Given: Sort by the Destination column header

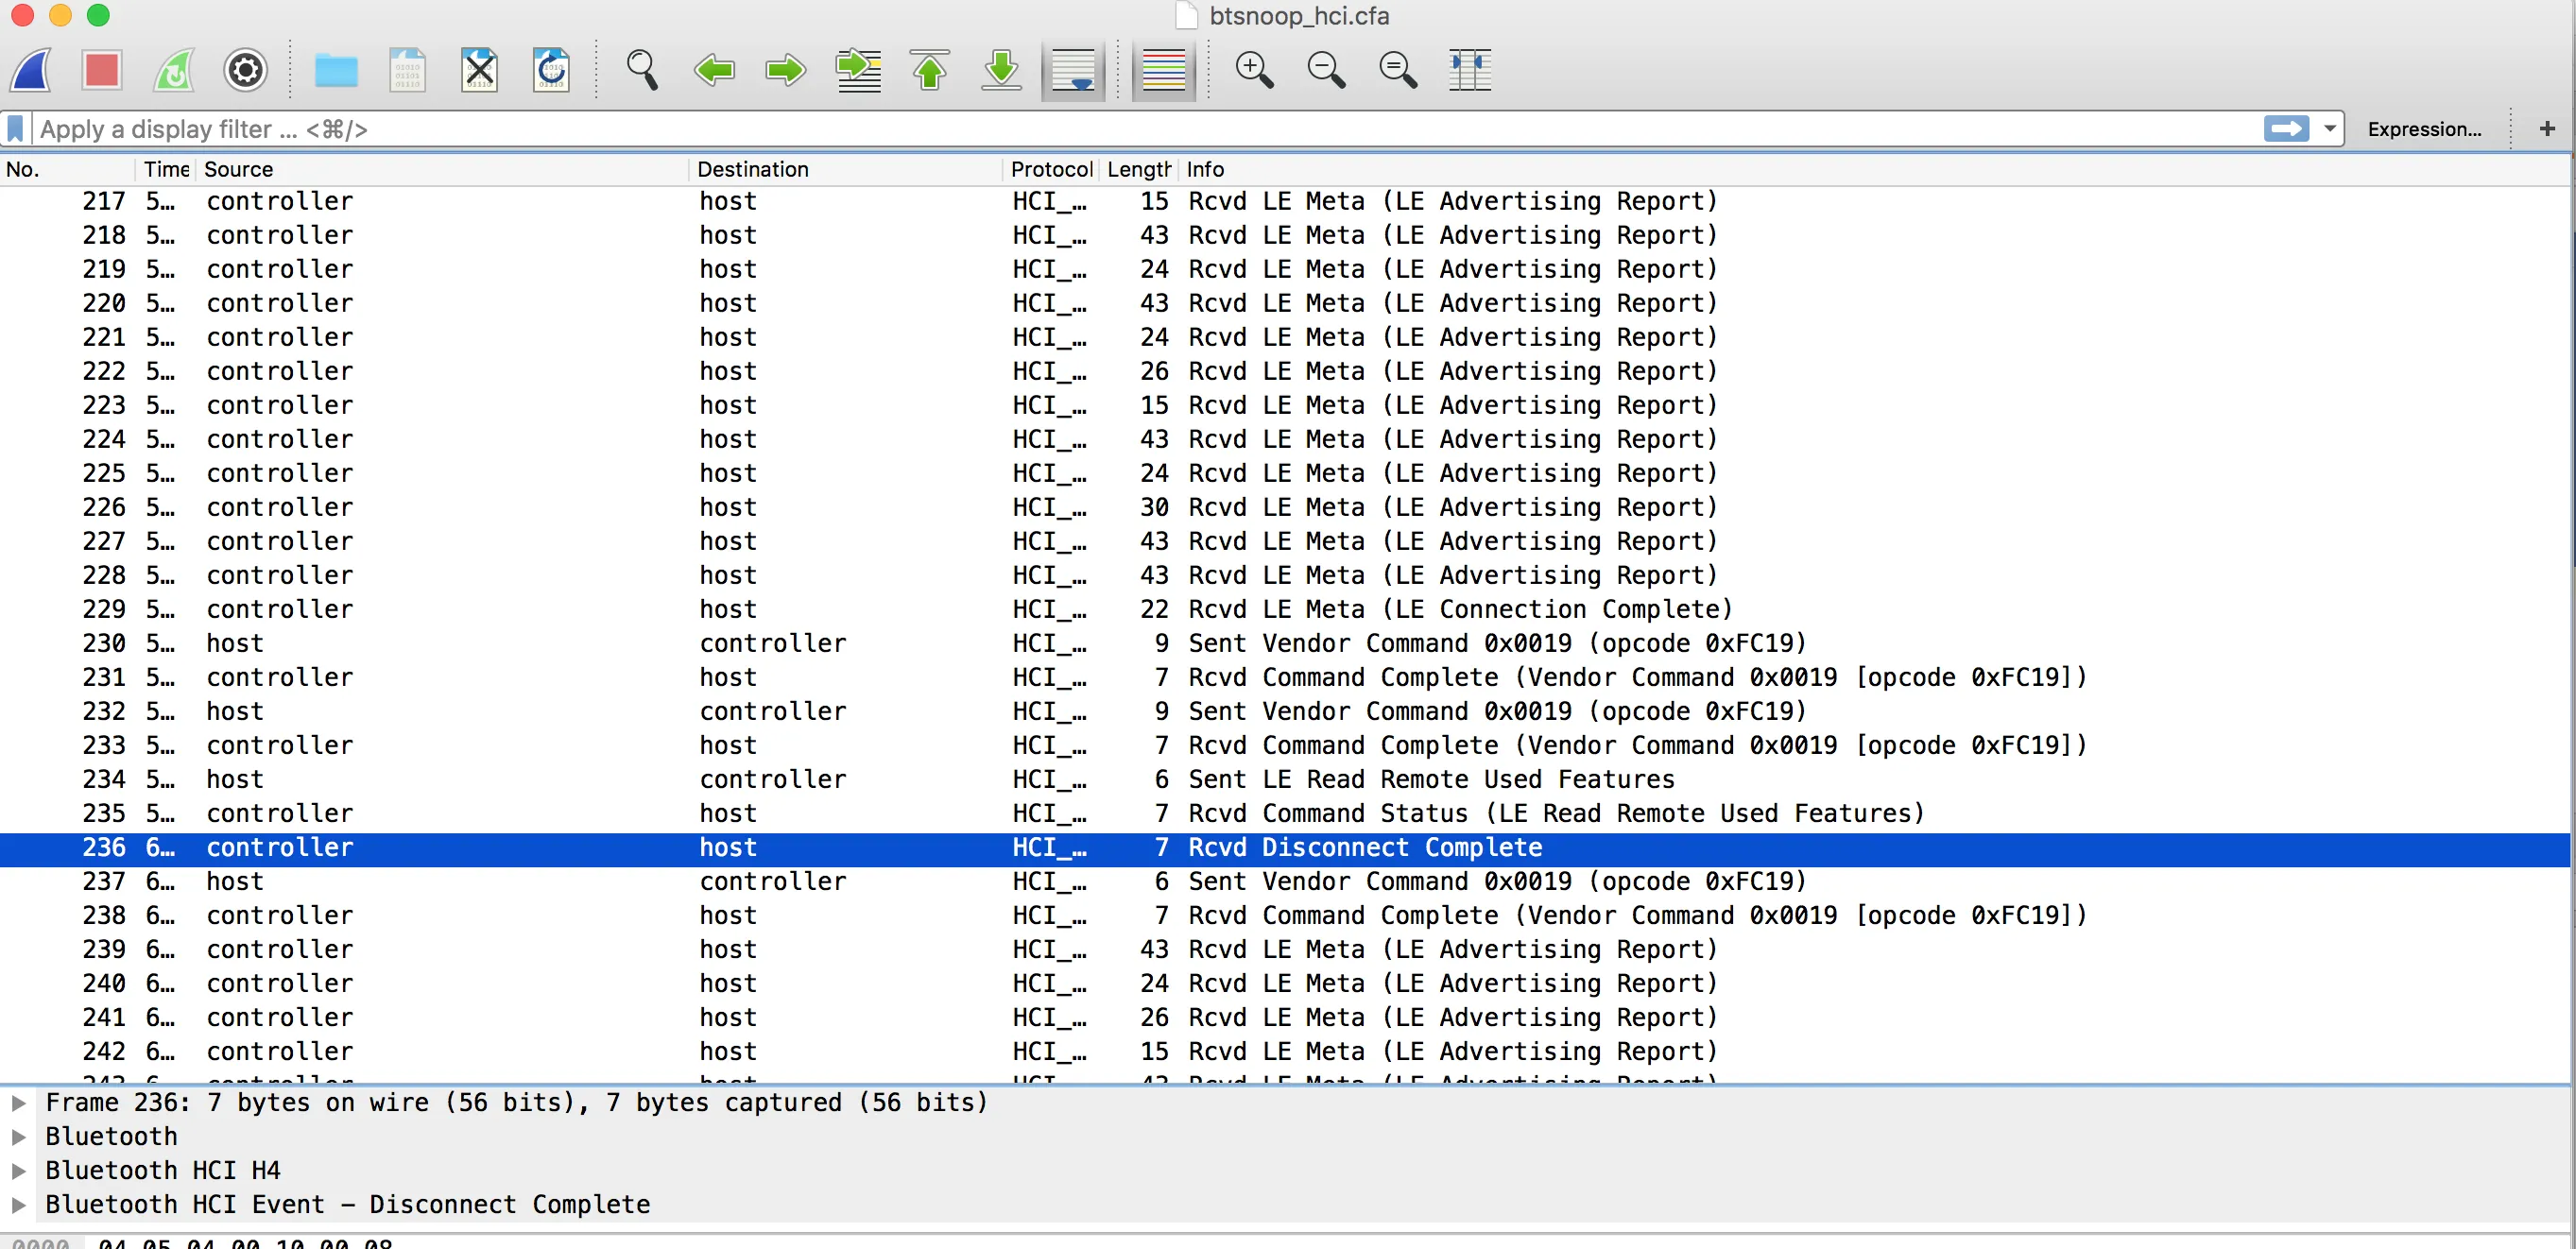Looking at the screenshot, I should 752,169.
